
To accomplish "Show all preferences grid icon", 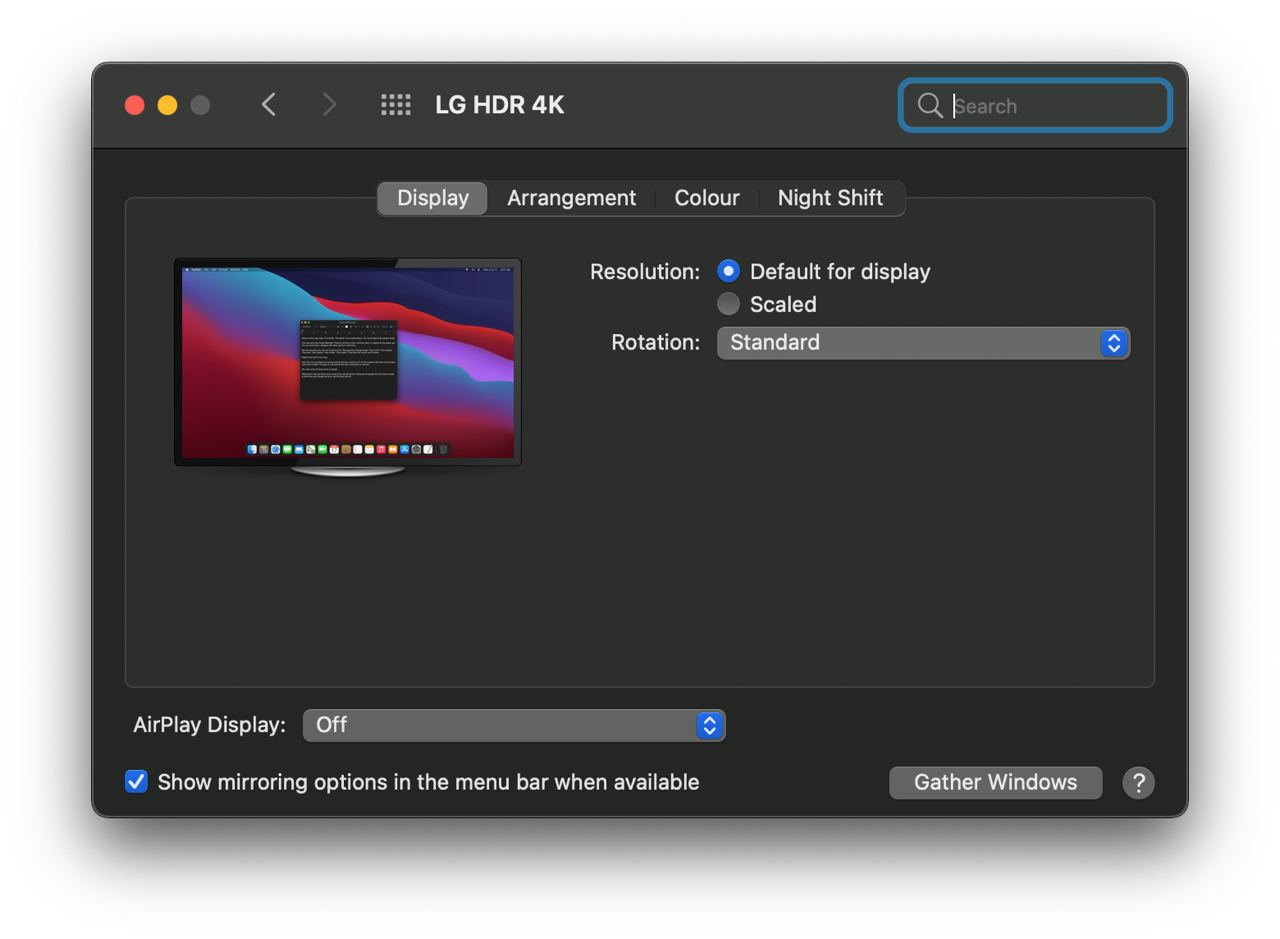I will coord(396,105).
